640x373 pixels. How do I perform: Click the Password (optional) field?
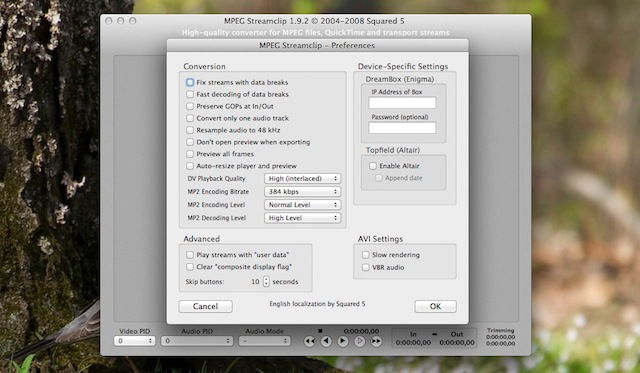(x=402, y=128)
